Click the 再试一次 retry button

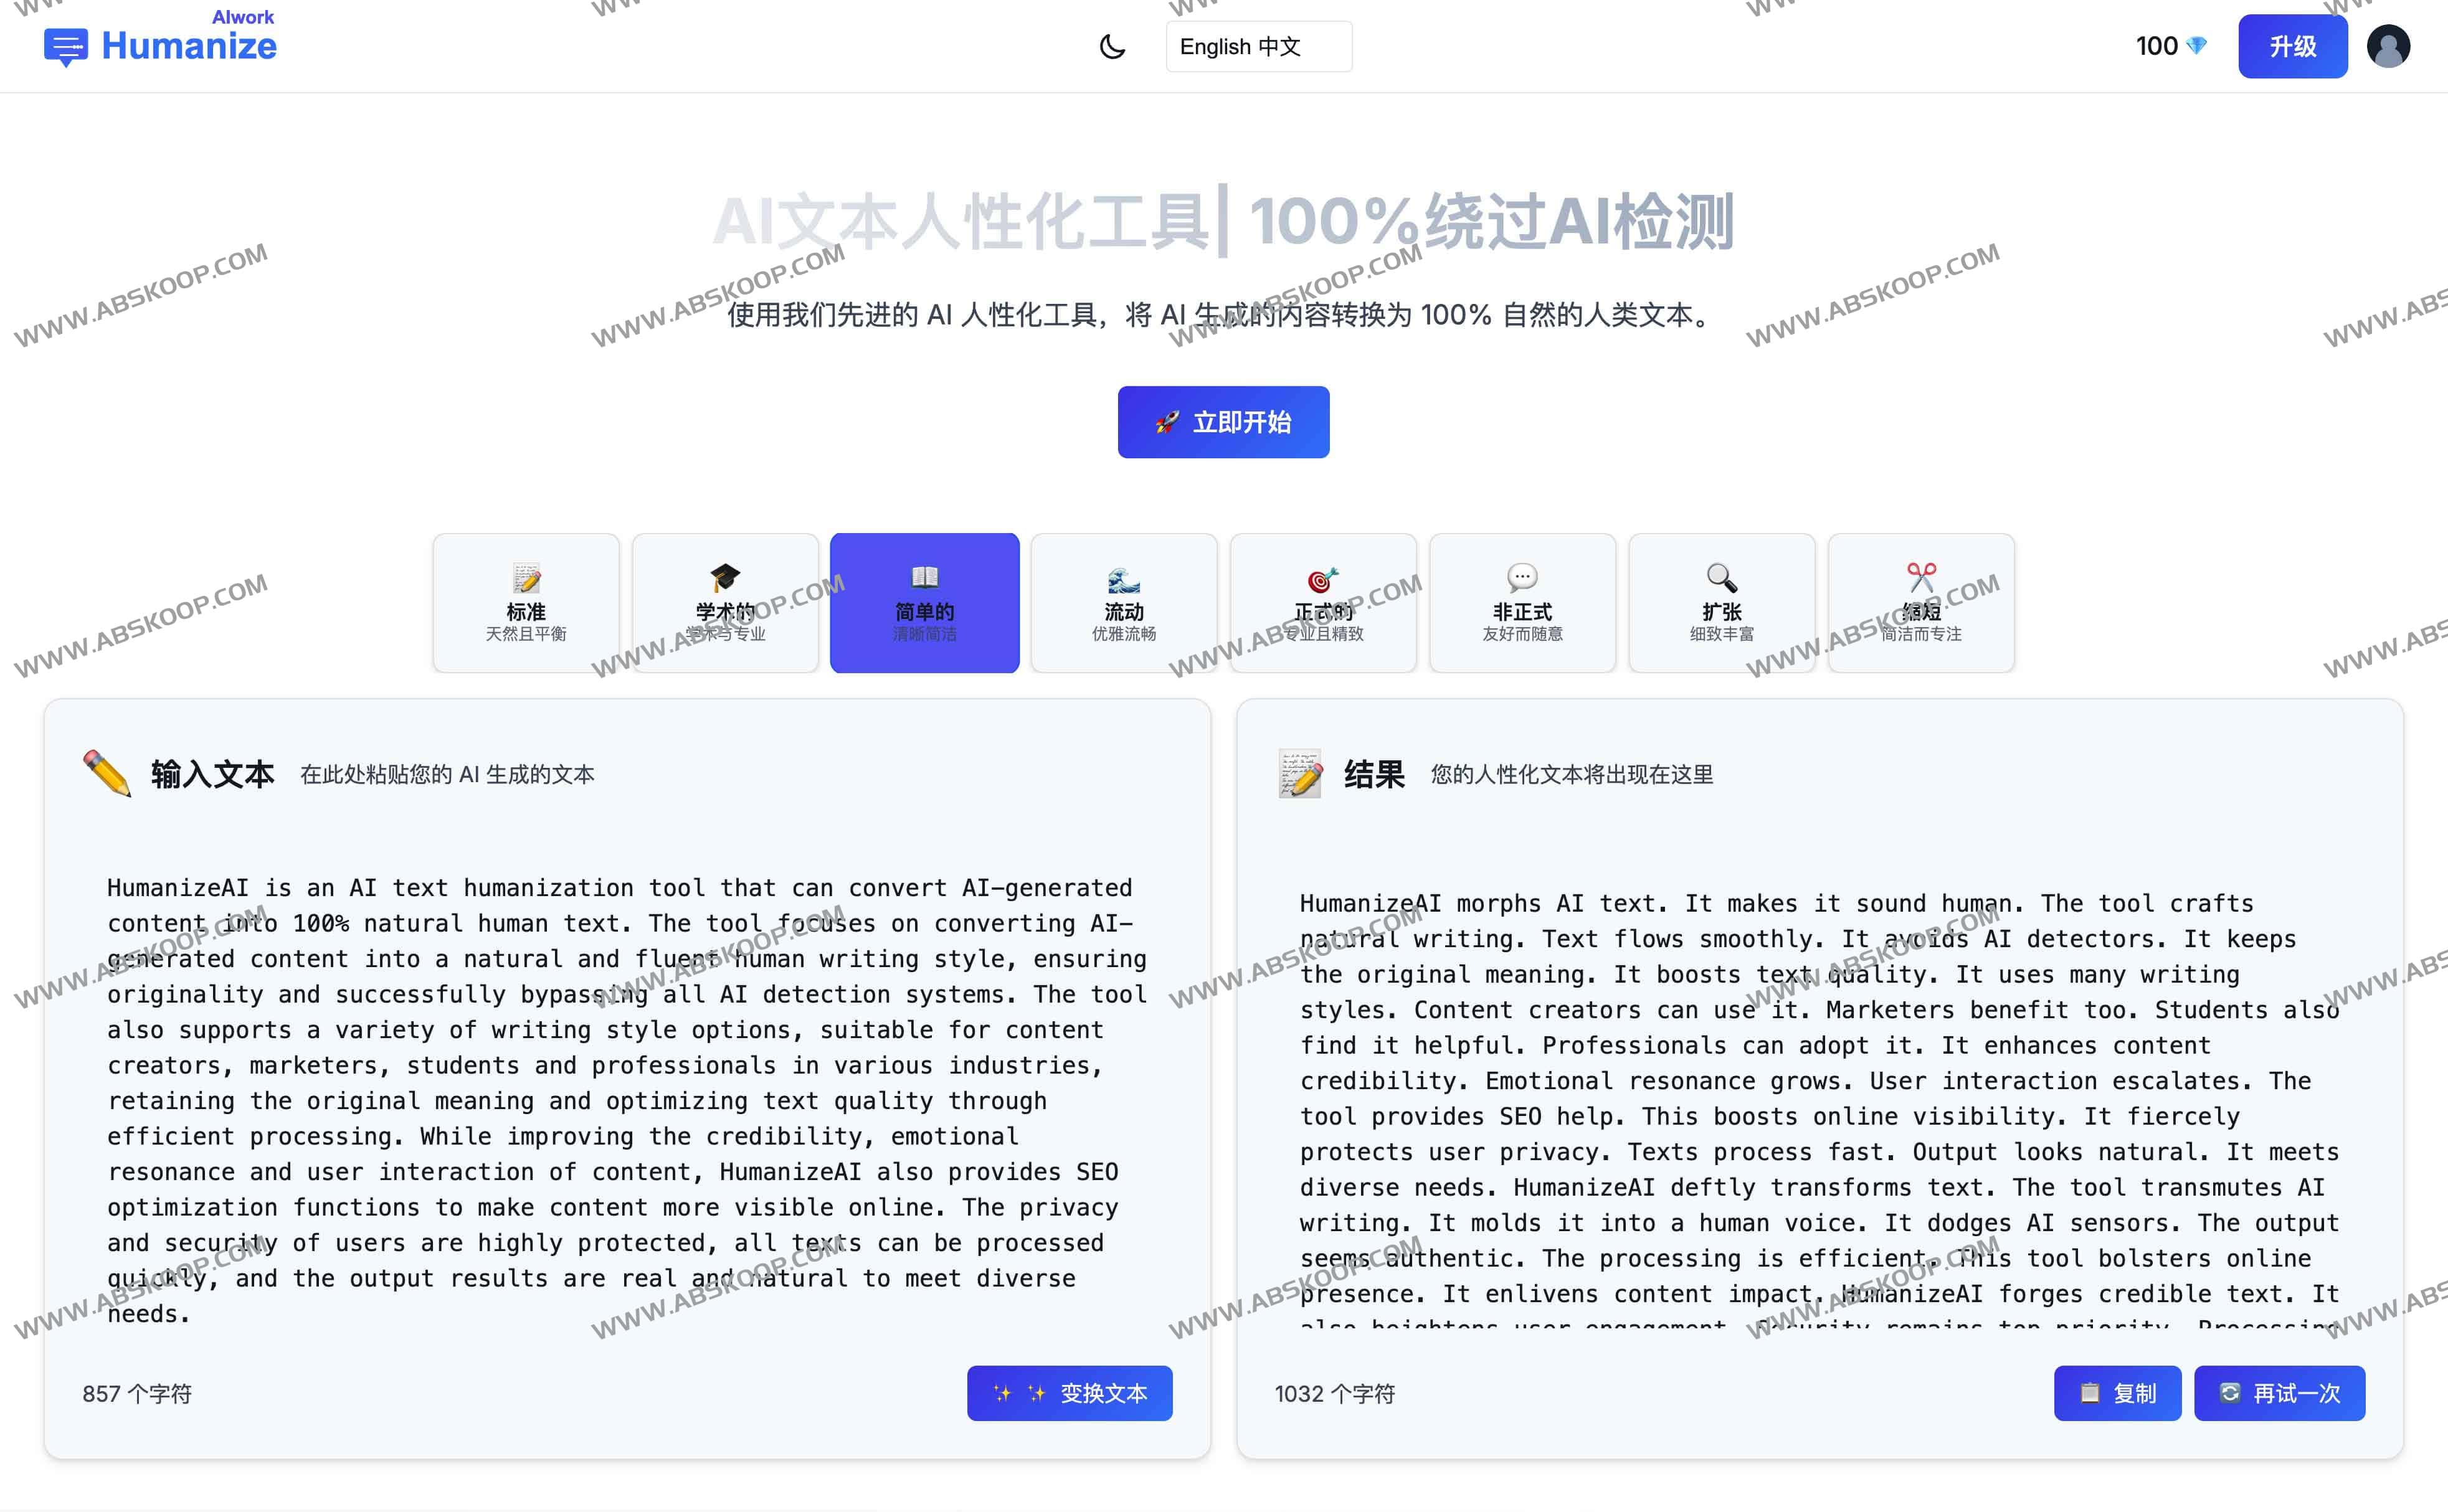2280,1393
